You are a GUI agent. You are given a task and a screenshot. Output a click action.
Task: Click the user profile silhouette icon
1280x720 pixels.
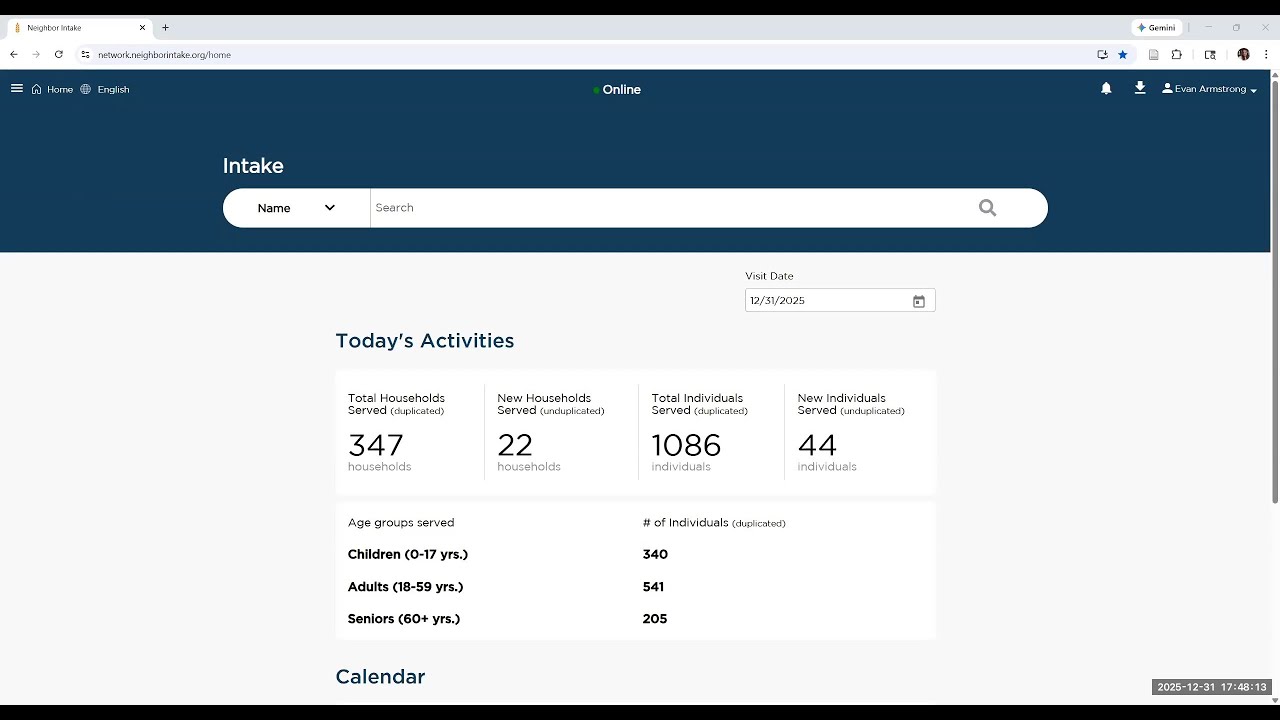1167,89
